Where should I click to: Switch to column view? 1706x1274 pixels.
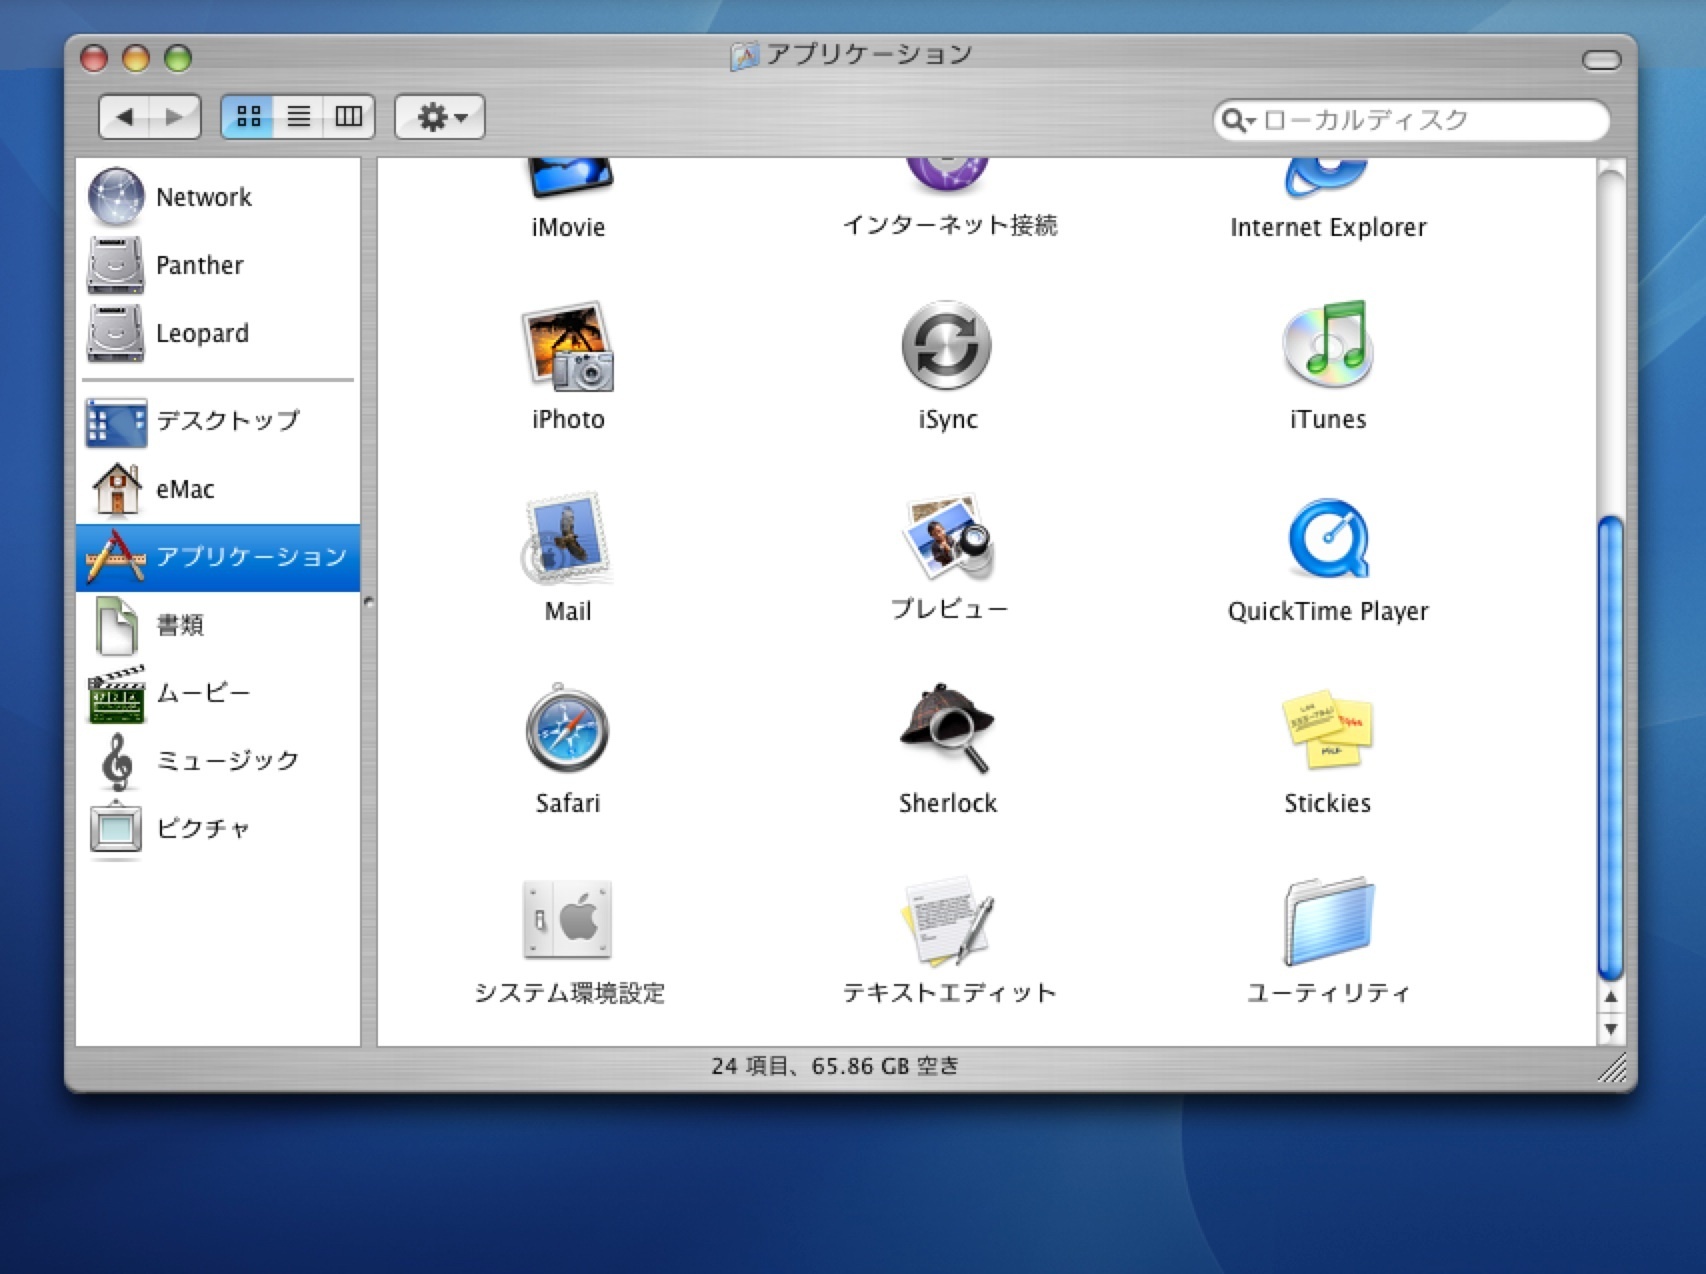[348, 117]
